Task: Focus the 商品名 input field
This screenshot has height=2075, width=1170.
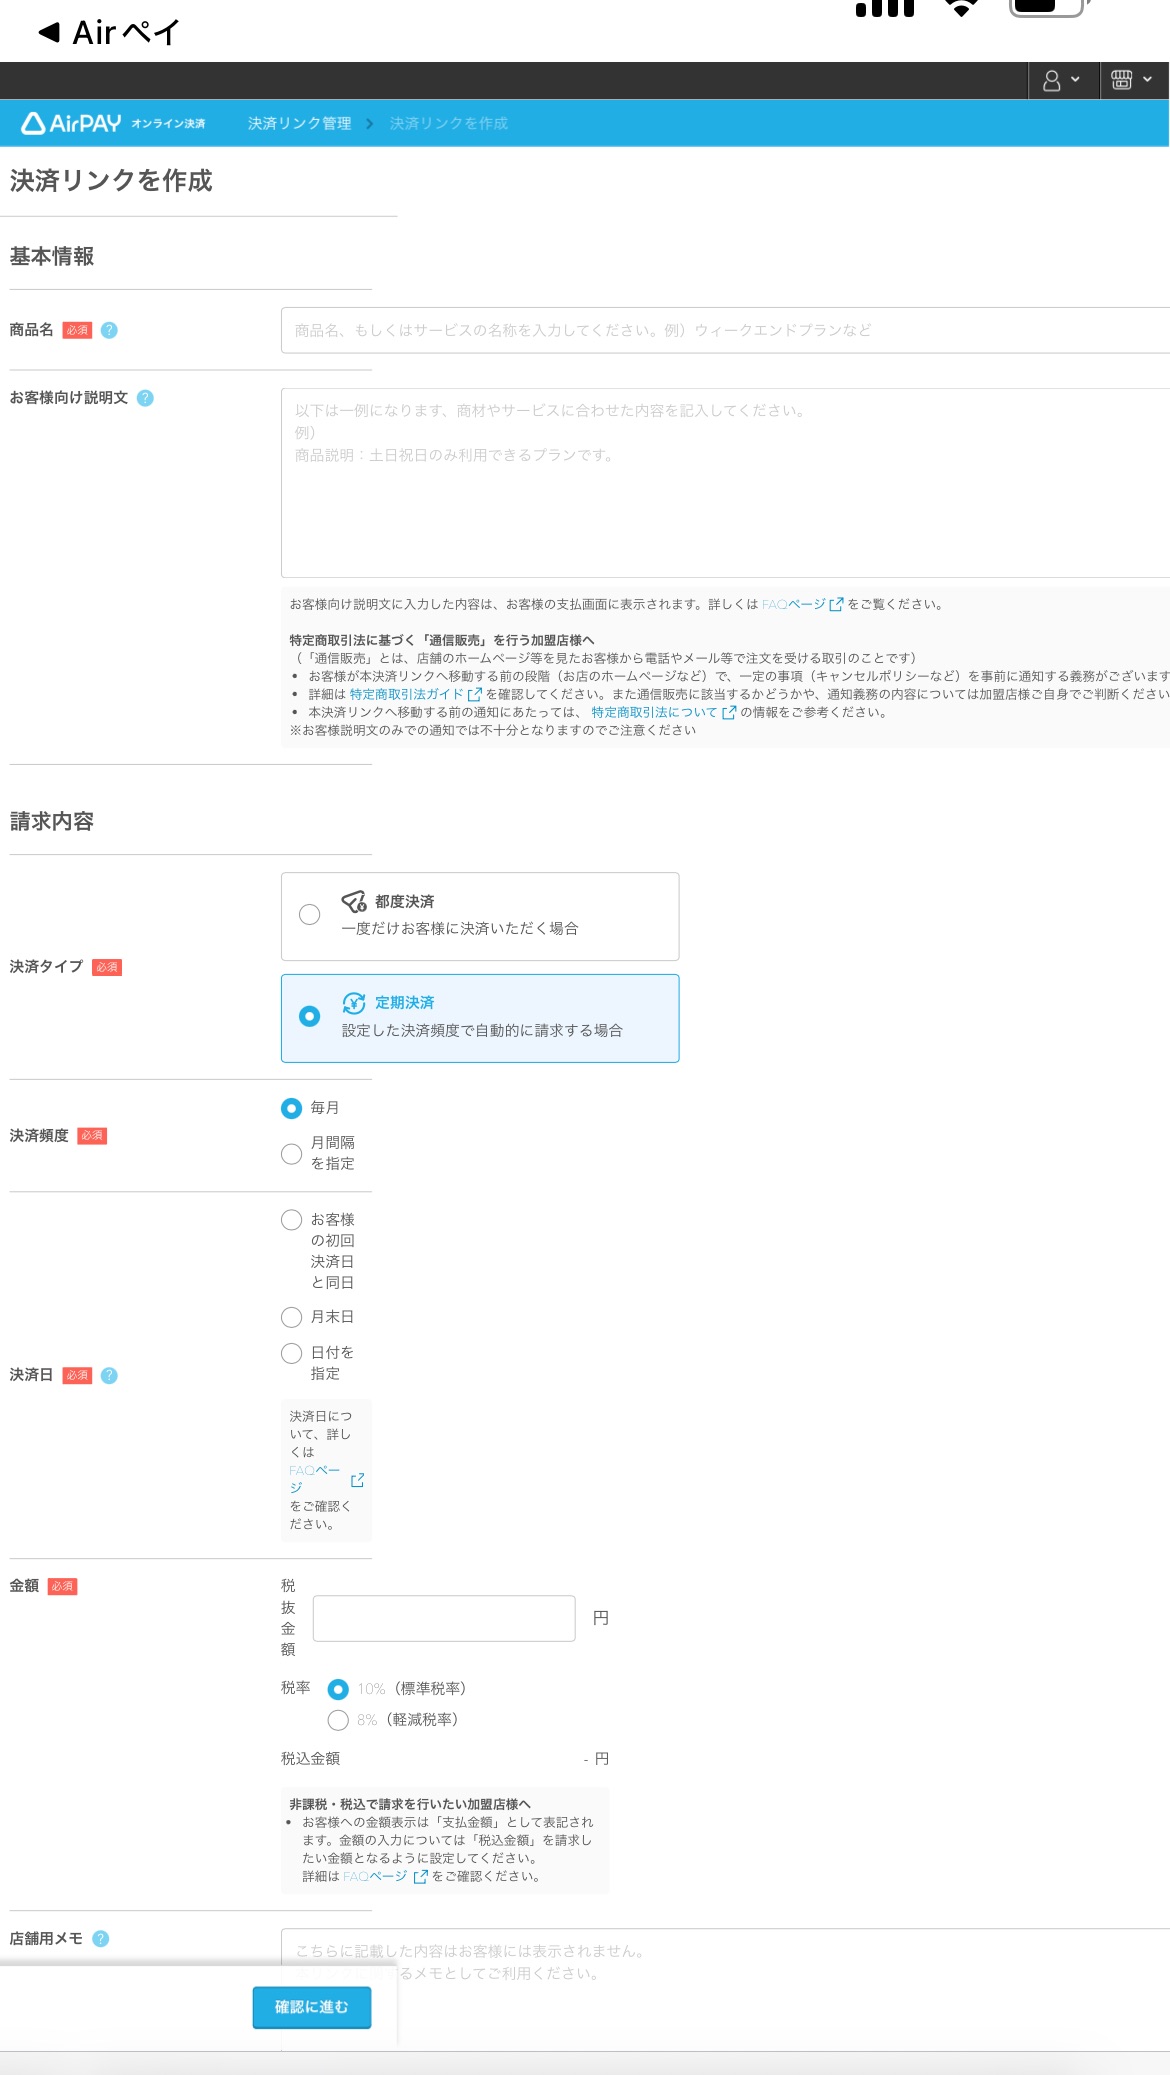Action: click(x=725, y=330)
